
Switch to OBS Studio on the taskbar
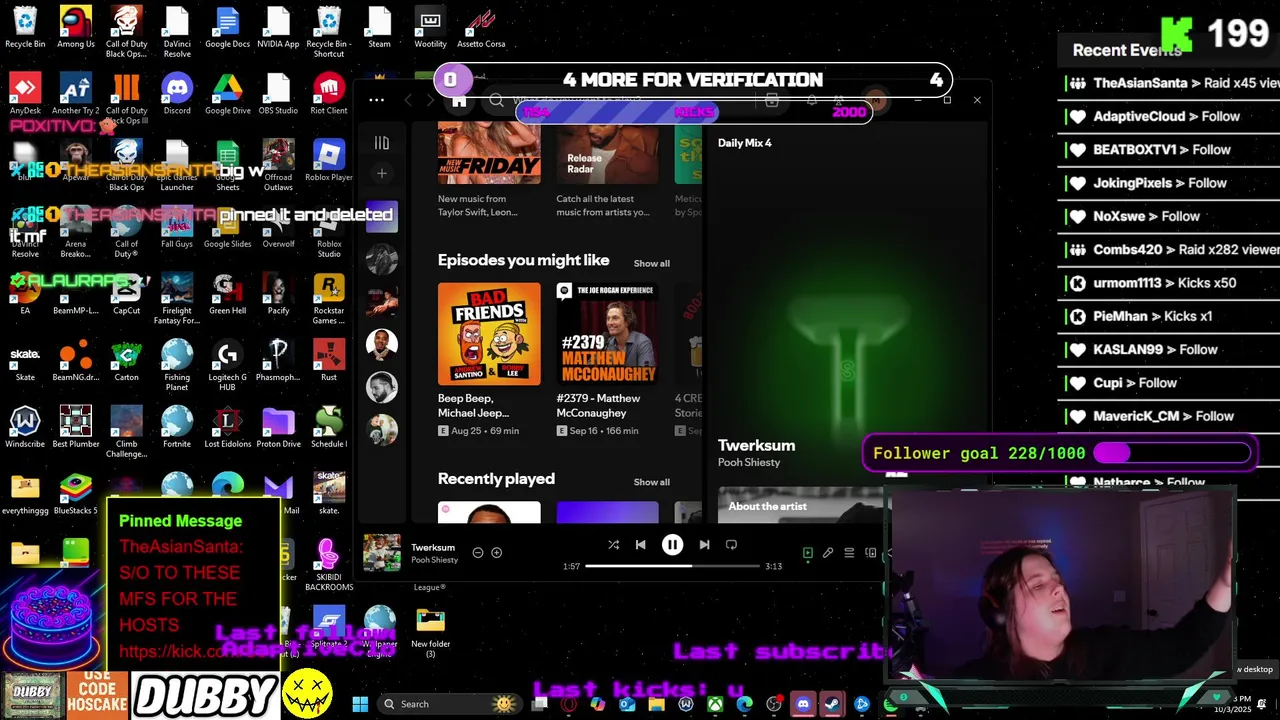[774, 704]
